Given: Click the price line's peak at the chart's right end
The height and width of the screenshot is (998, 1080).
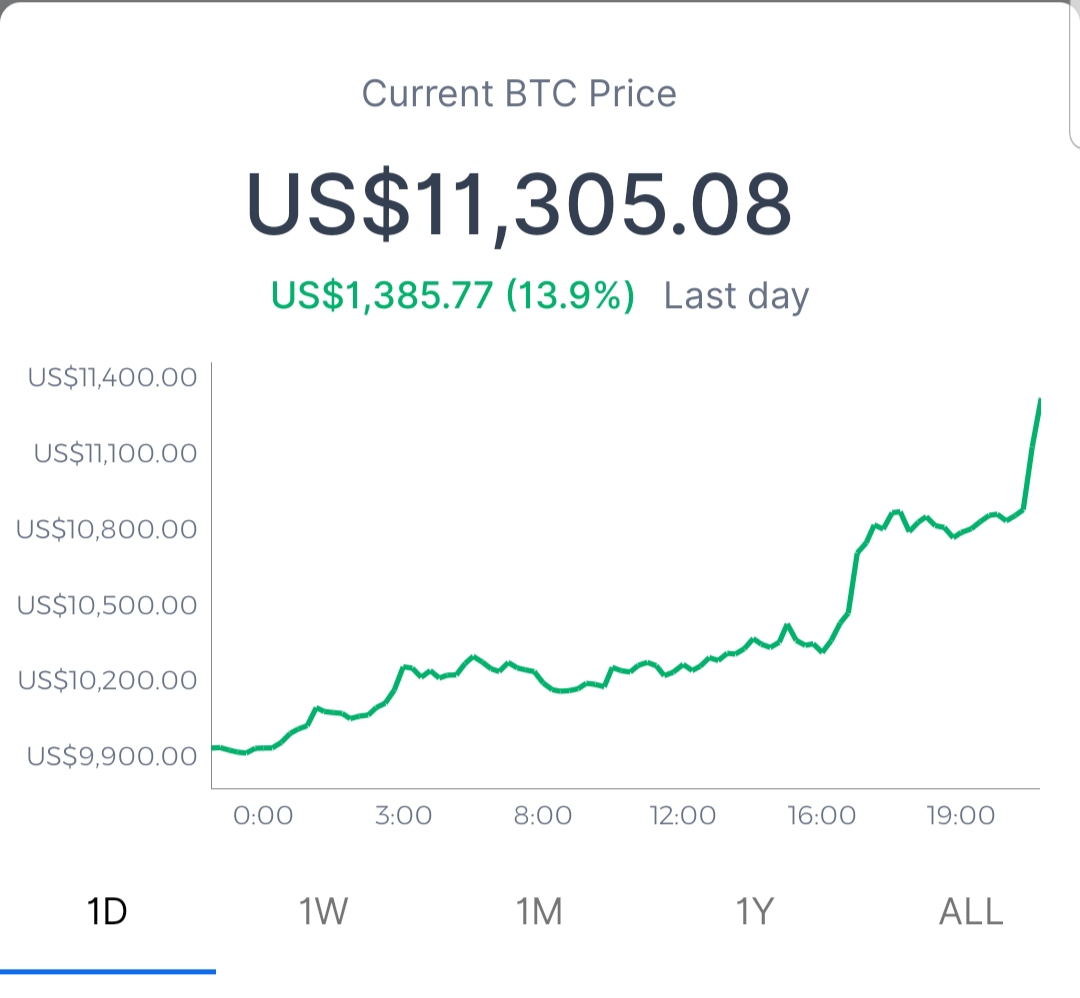Looking at the screenshot, I should click(x=1039, y=401).
